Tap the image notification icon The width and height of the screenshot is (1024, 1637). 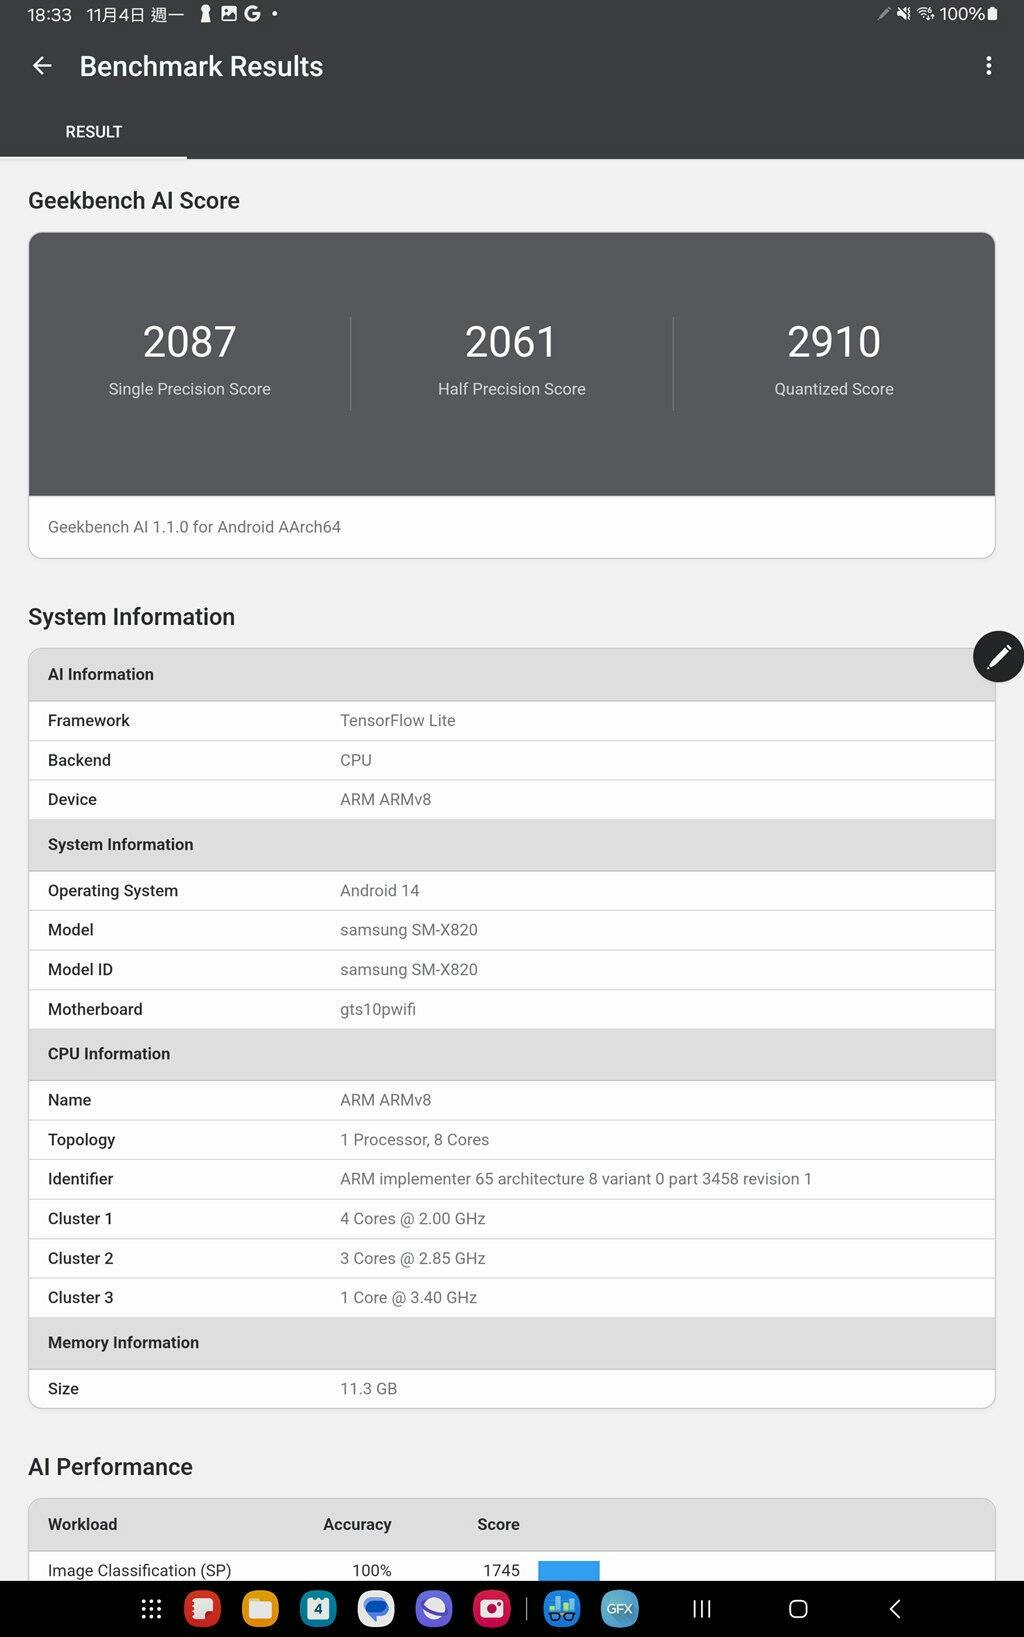click(x=229, y=14)
